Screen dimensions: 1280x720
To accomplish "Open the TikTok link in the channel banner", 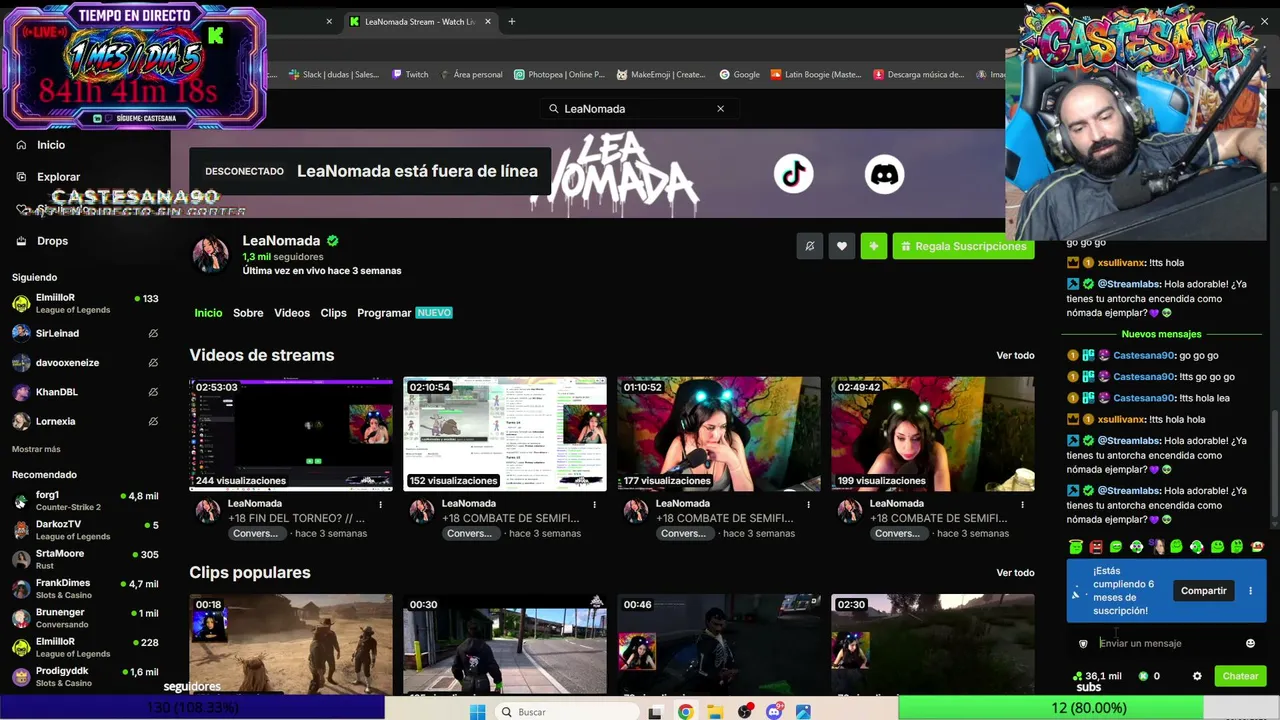I will click(x=794, y=174).
